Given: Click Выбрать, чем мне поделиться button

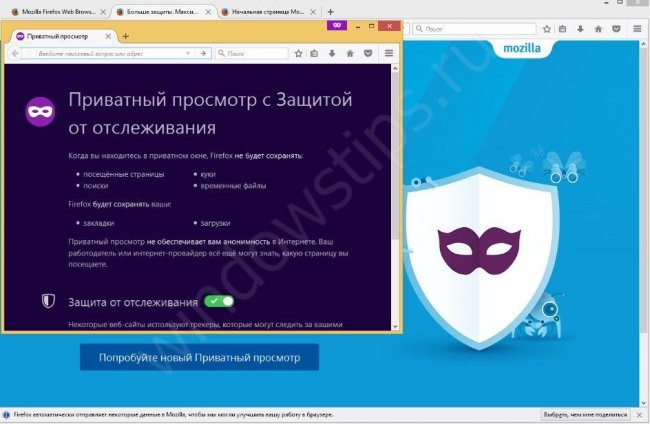Looking at the screenshot, I should (x=585, y=414).
